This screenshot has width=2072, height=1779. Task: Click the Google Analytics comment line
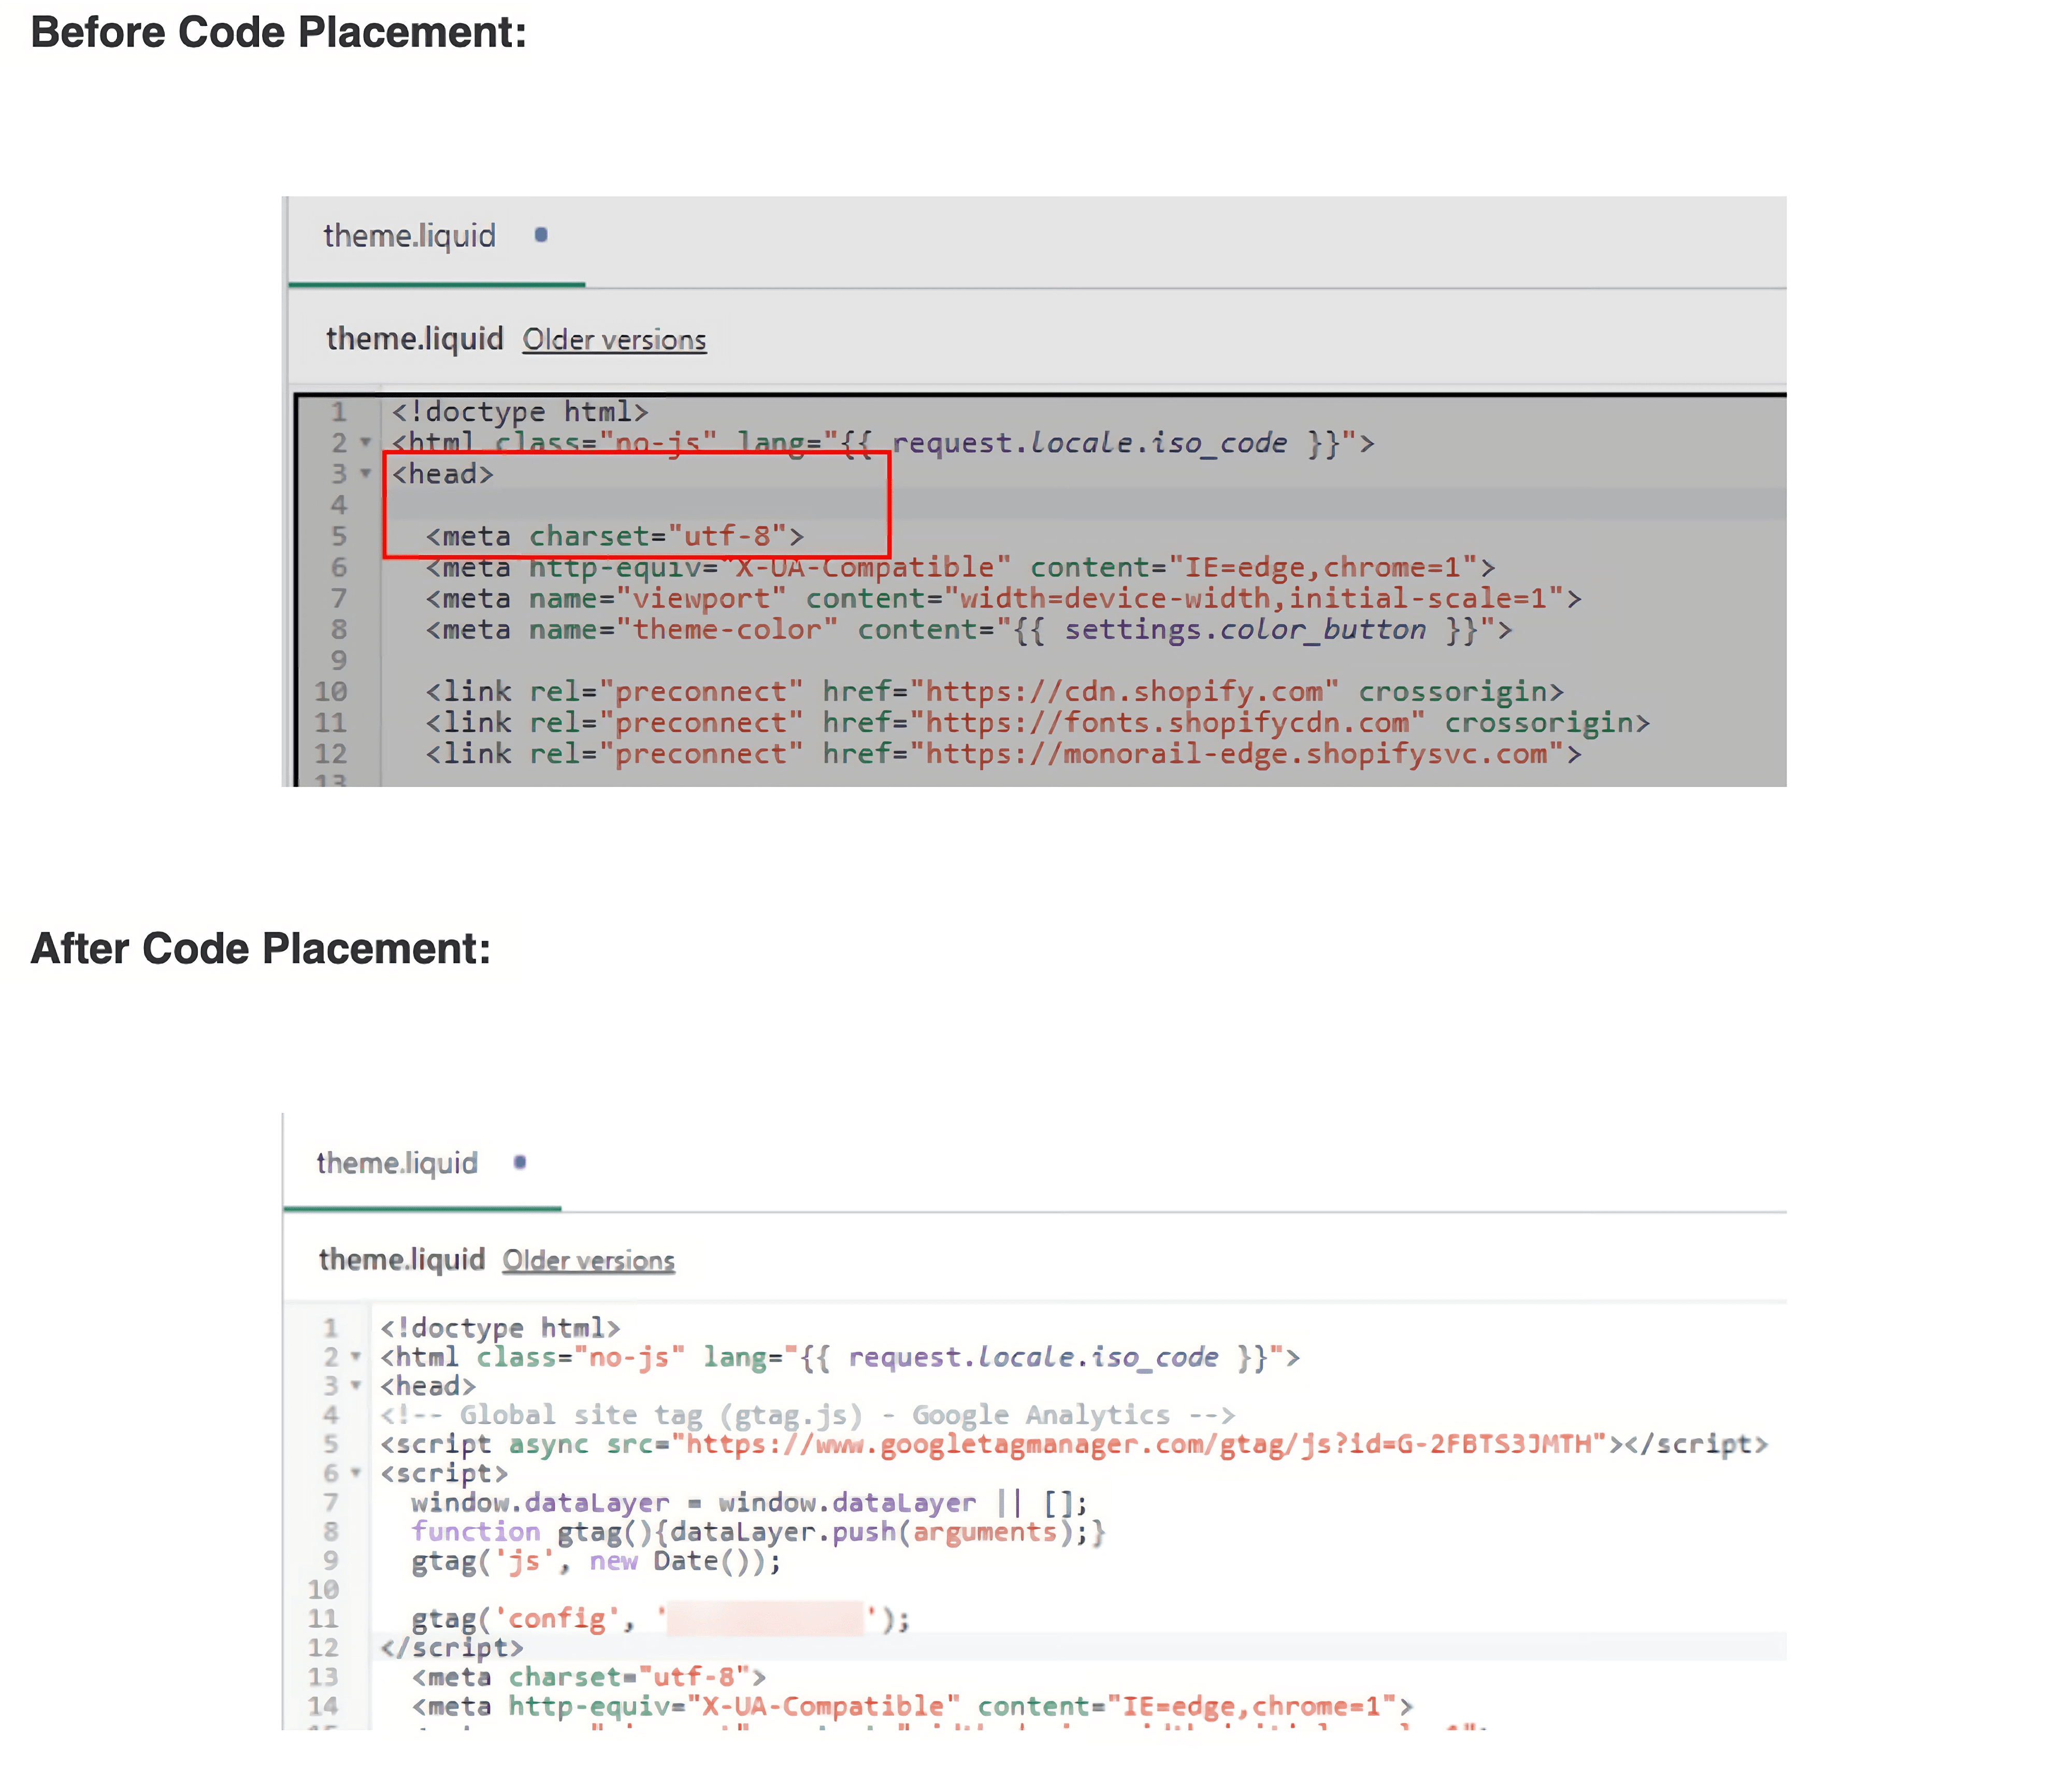[807, 1415]
